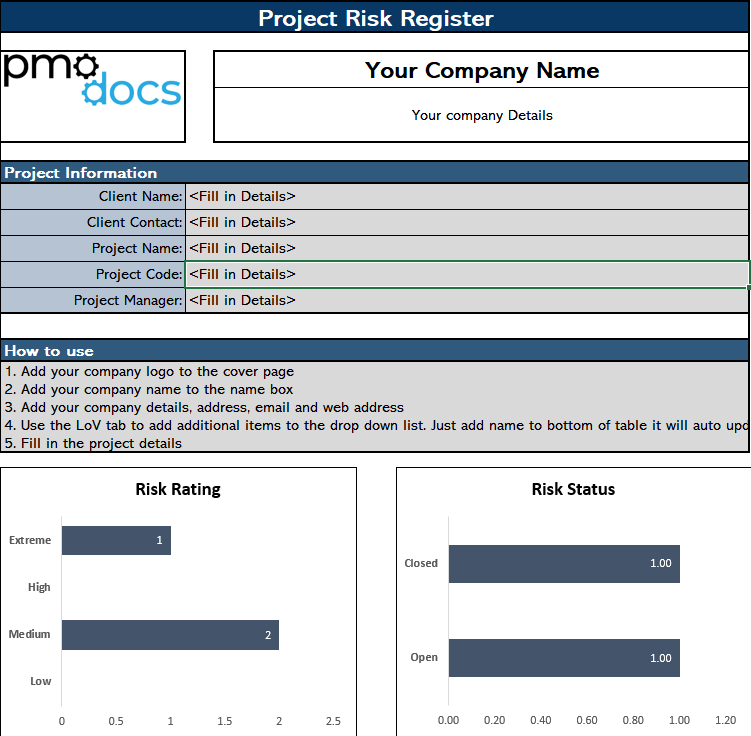Click the Closed bar in Risk Status chart
This screenshot has height=736, width=751.
tap(564, 564)
